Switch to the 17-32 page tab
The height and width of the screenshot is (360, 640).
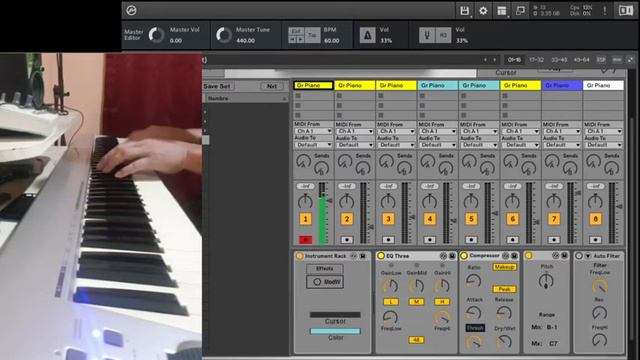point(536,60)
